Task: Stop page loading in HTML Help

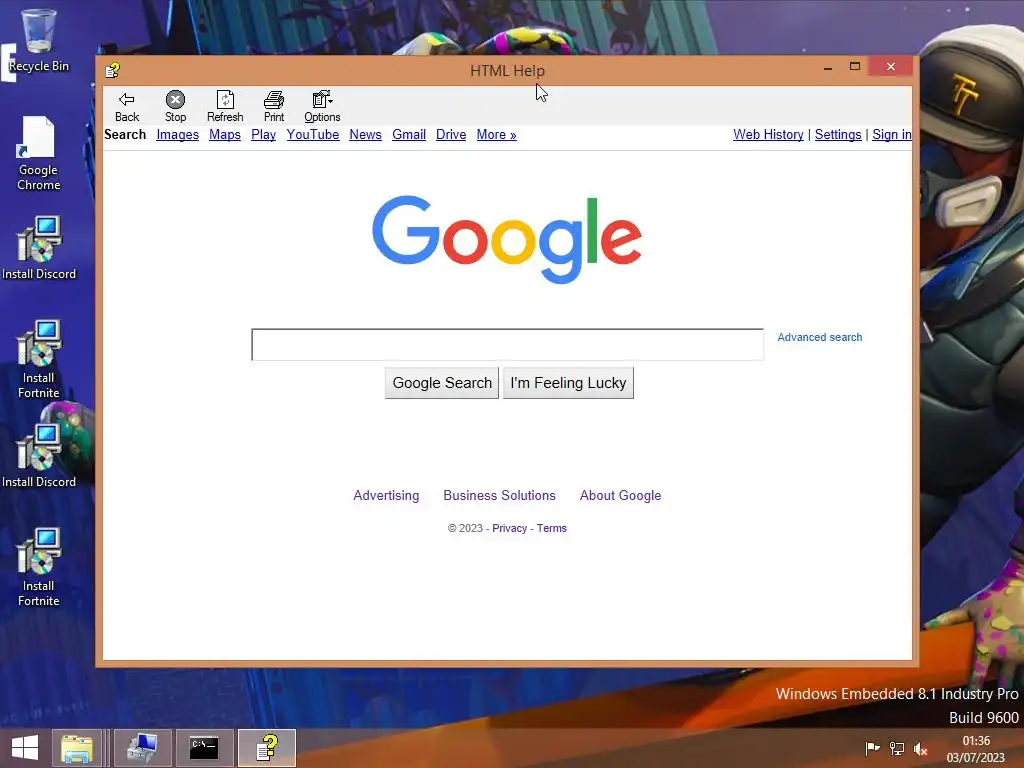Action: [x=175, y=106]
